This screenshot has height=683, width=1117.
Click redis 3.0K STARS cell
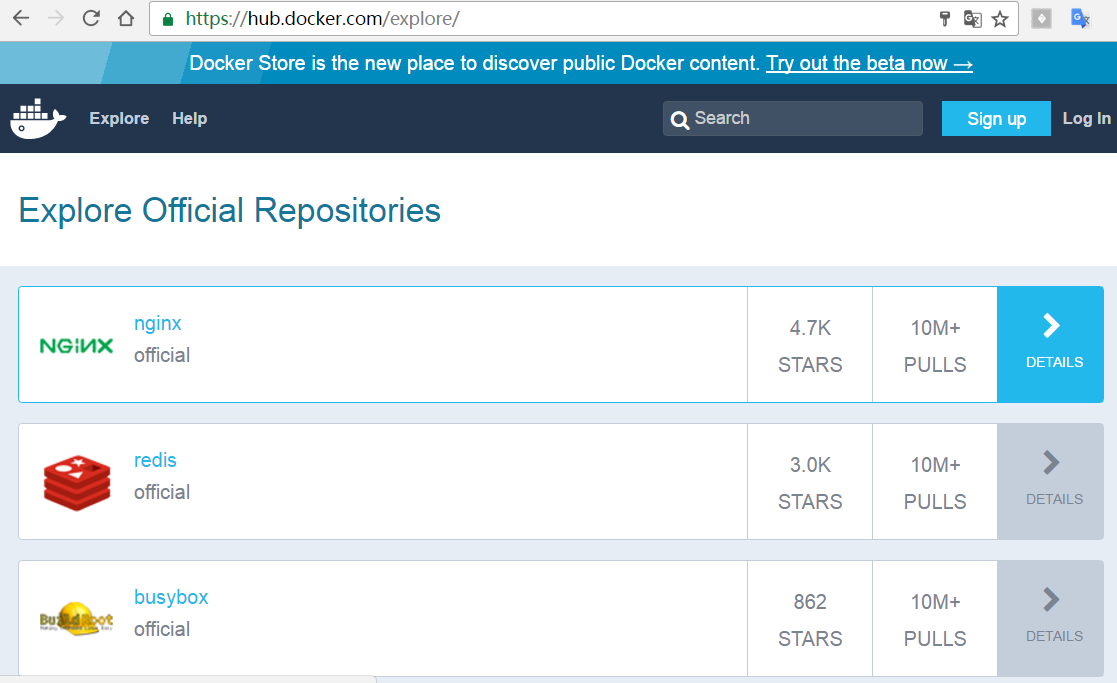pos(810,481)
